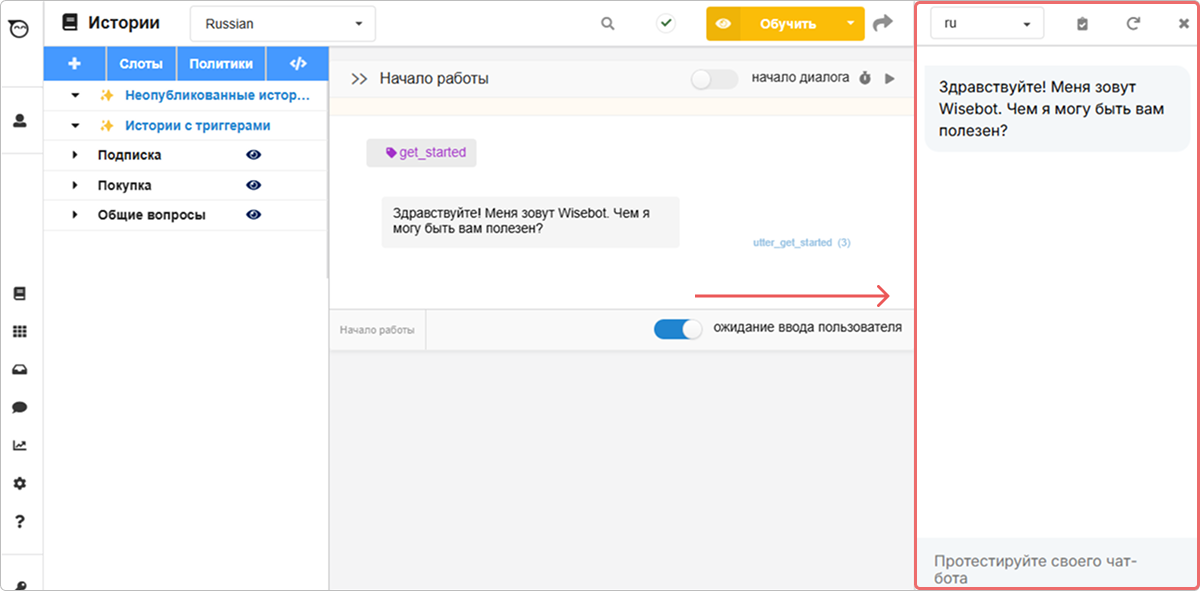
Task: Switch to the Слоты tab
Action: click(x=141, y=64)
